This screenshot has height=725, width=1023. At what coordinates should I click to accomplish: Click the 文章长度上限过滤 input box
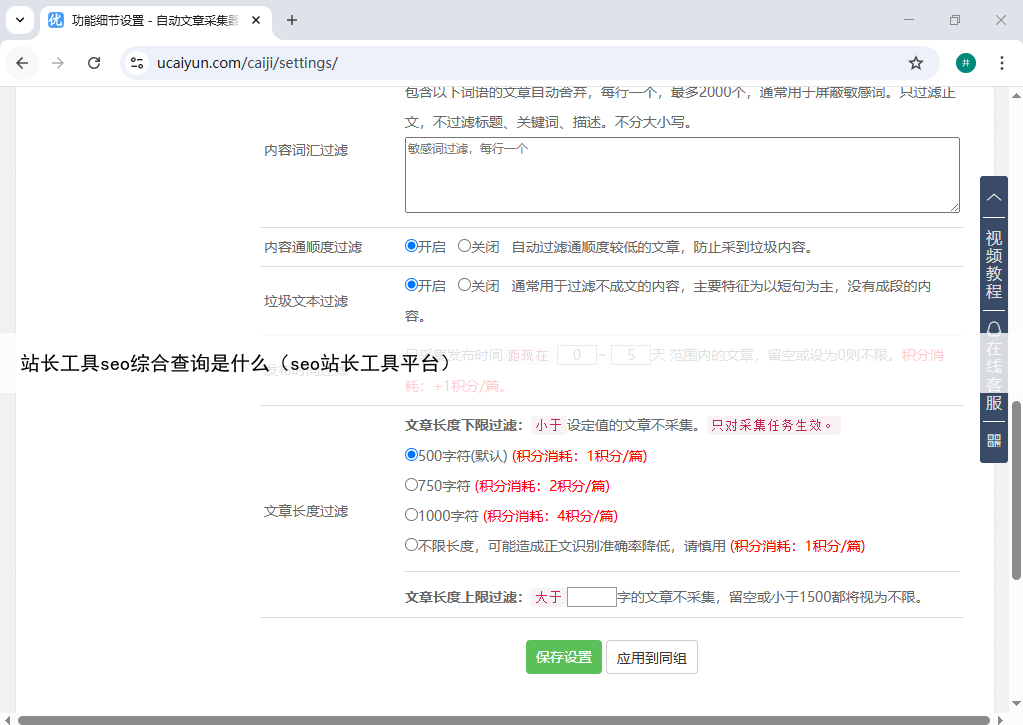(x=591, y=597)
